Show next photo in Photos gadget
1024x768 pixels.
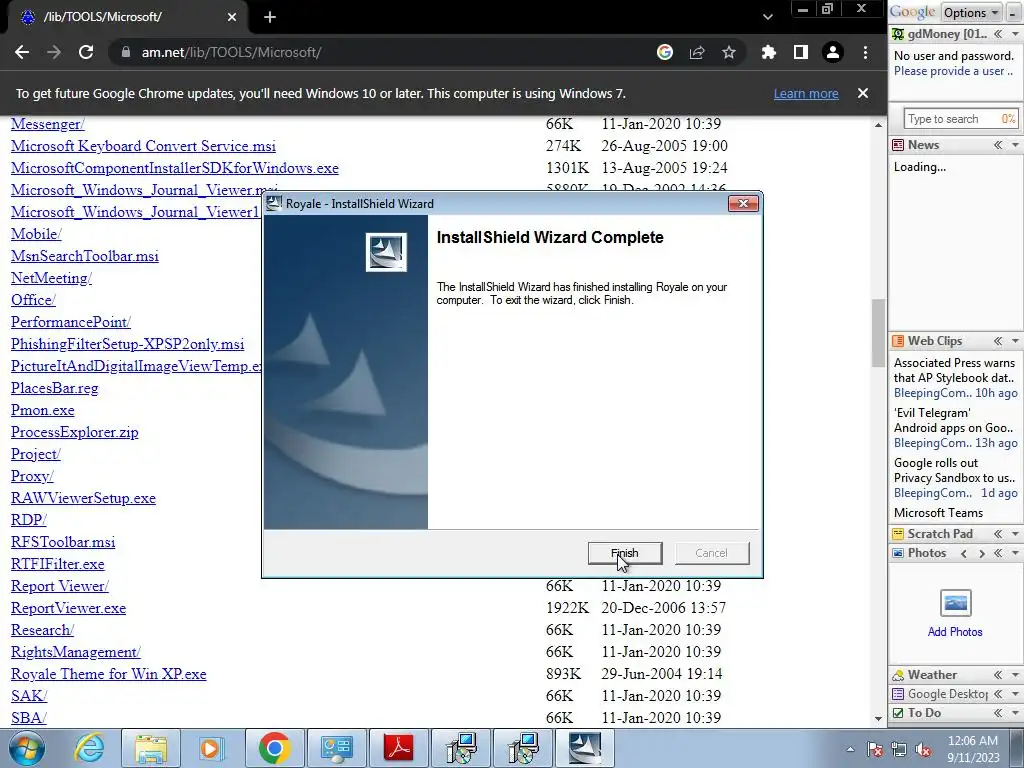click(982, 553)
